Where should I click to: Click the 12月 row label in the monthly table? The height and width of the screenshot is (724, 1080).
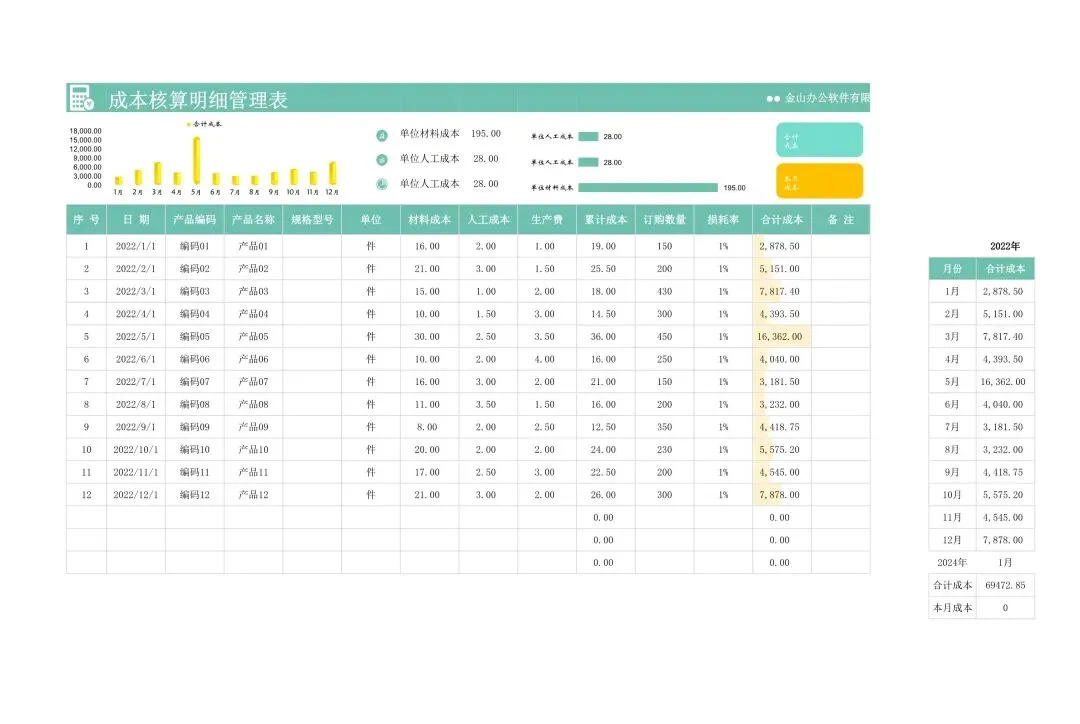(952, 540)
